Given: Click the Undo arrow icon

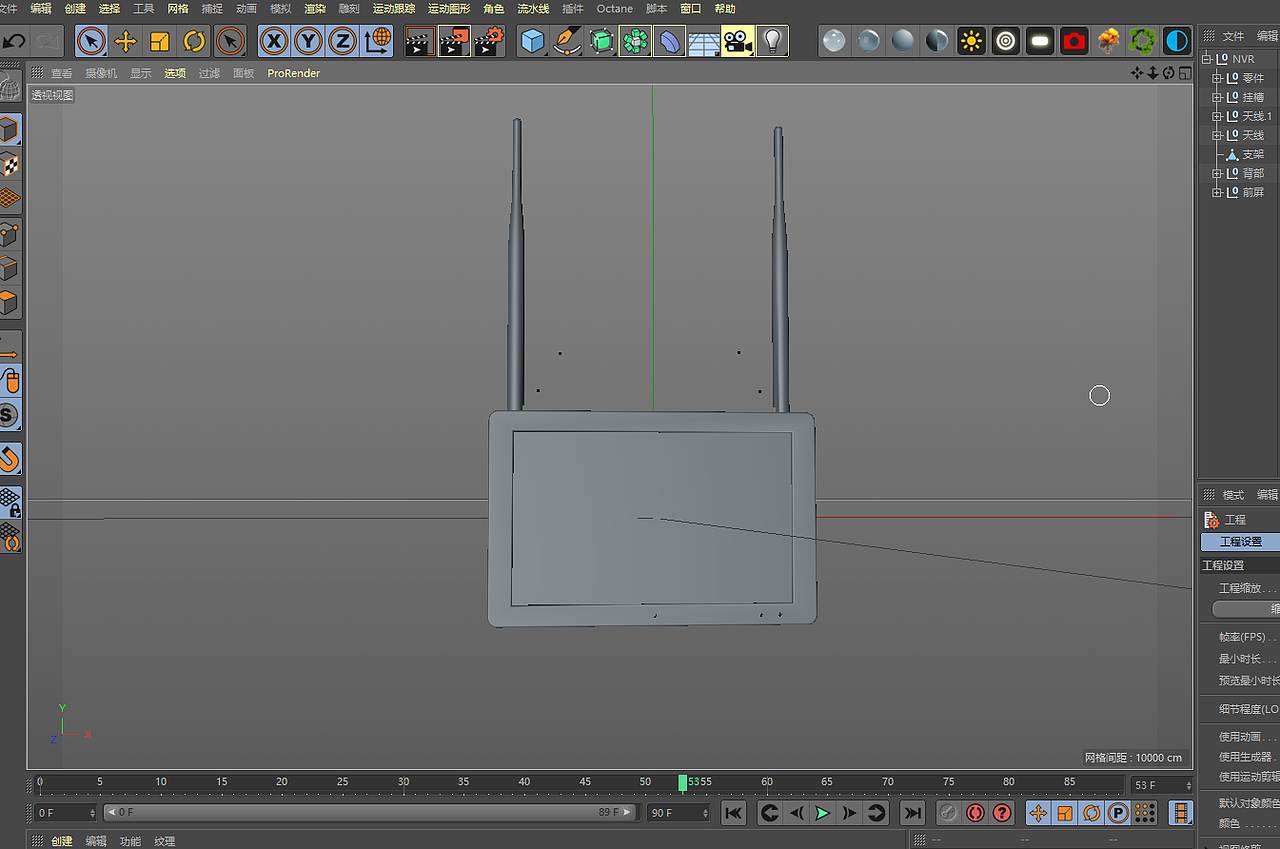Looking at the screenshot, I should tap(14, 41).
